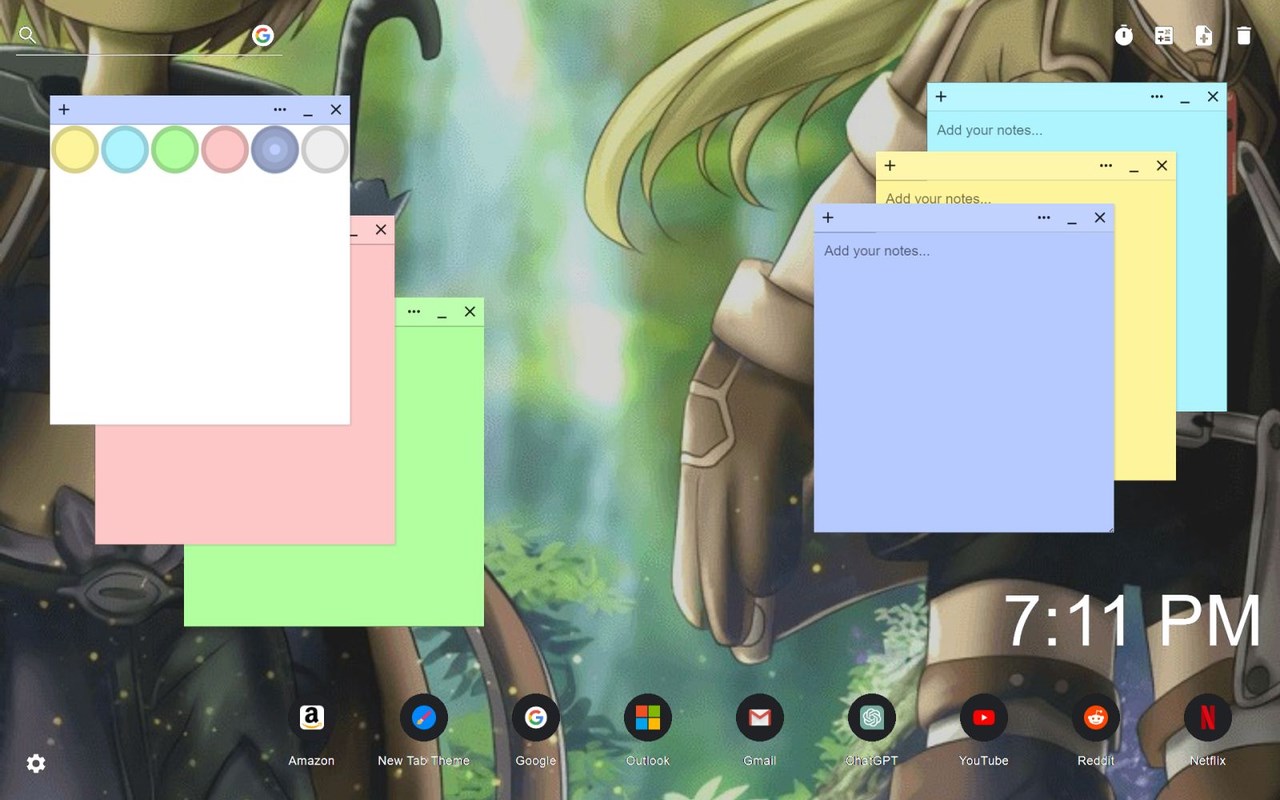Click the plus on the blue 'Add your notes' note

828,218
